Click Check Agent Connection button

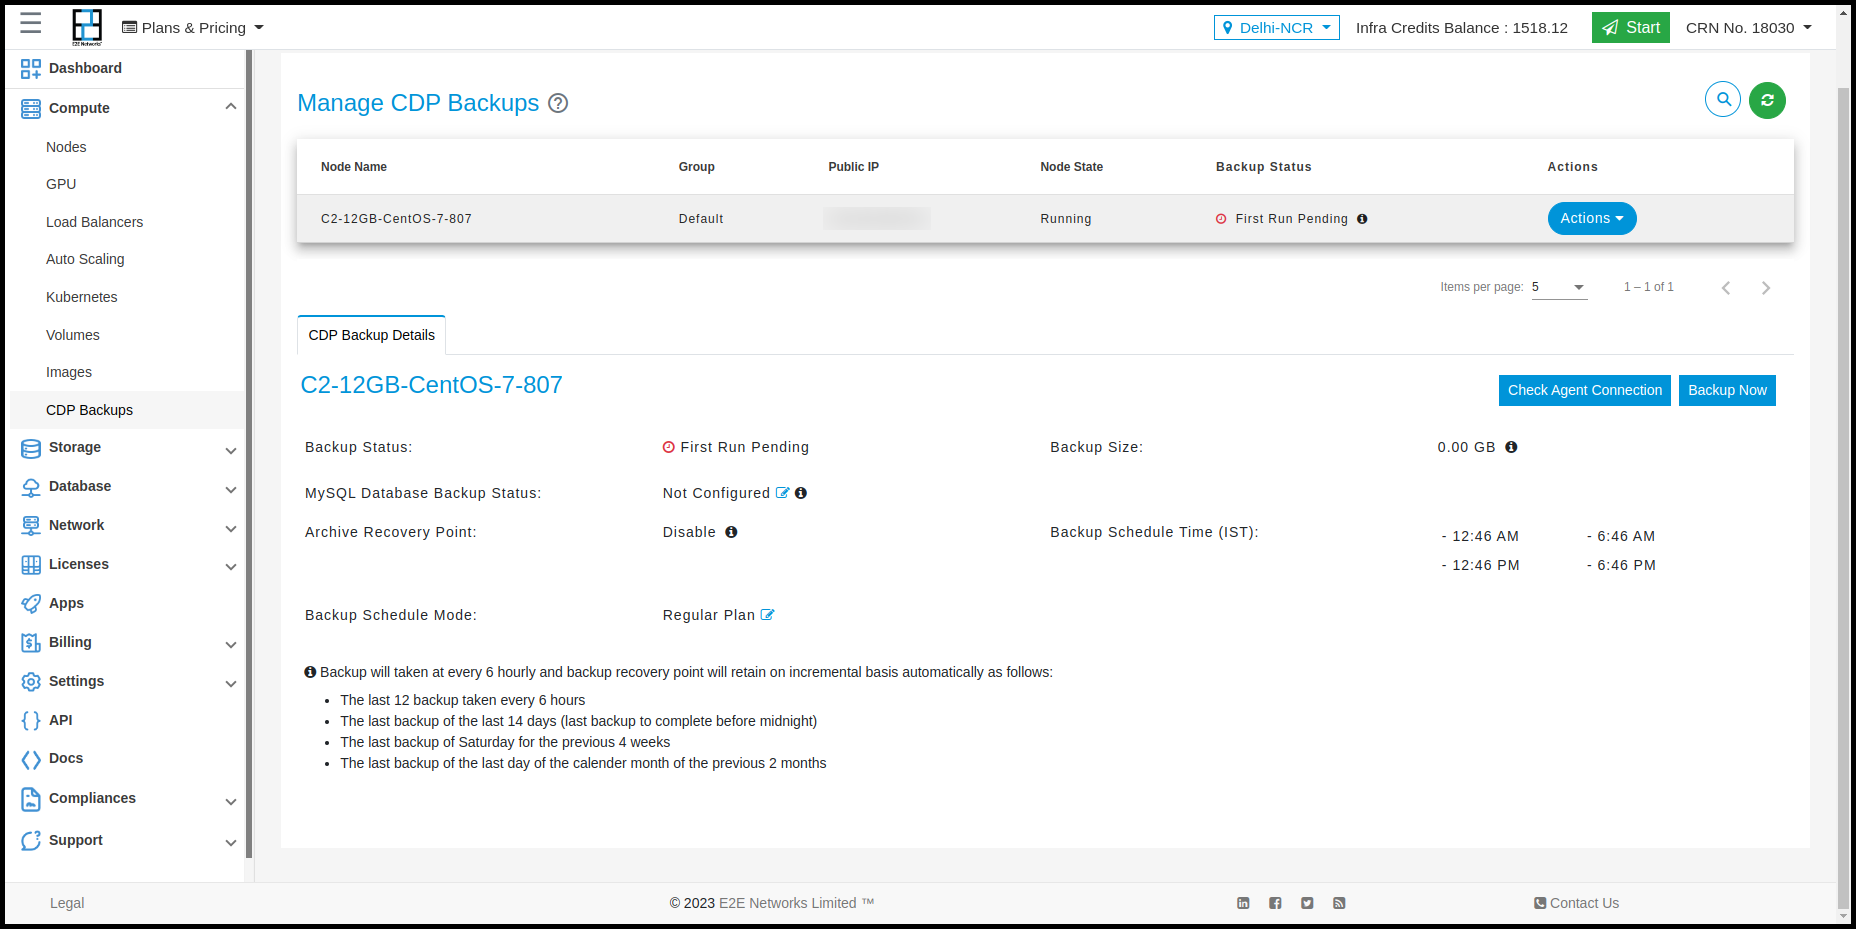[x=1584, y=390]
